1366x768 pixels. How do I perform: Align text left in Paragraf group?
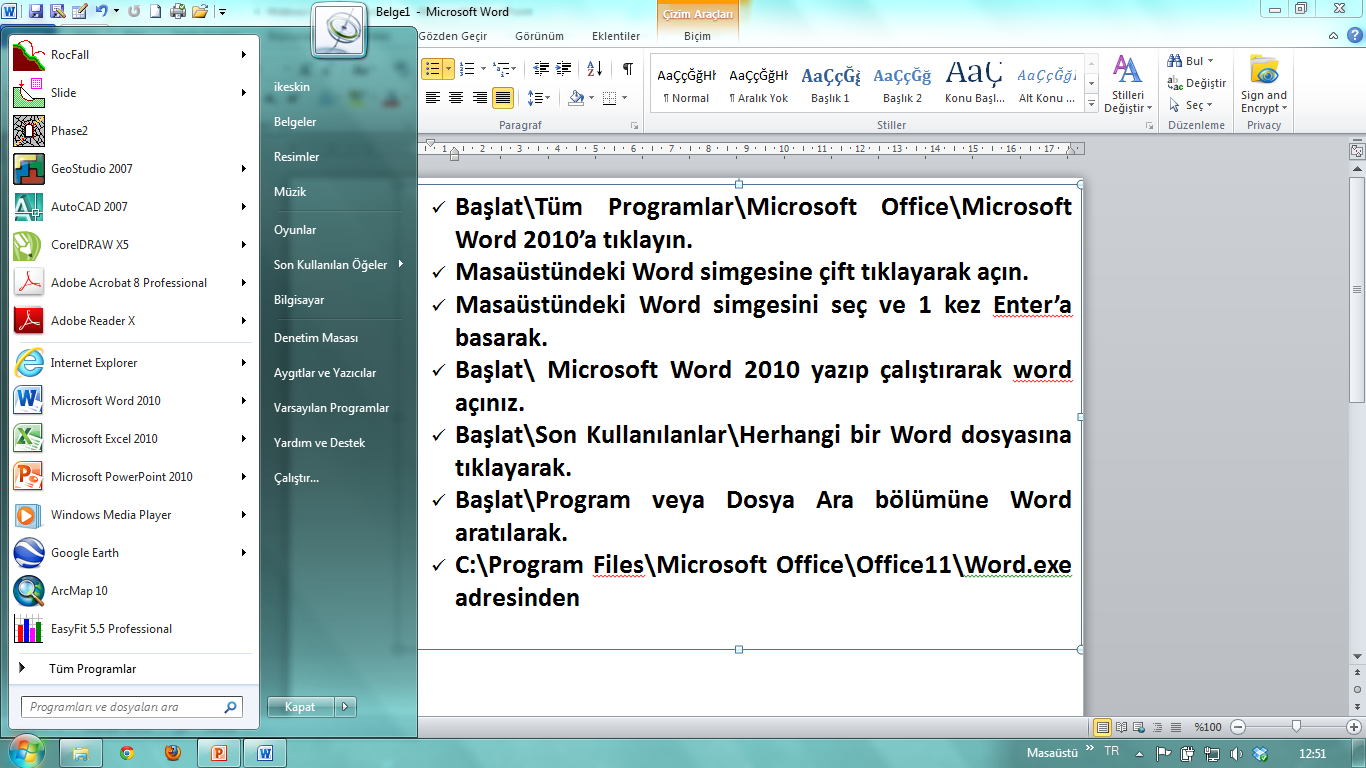pos(432,98)
